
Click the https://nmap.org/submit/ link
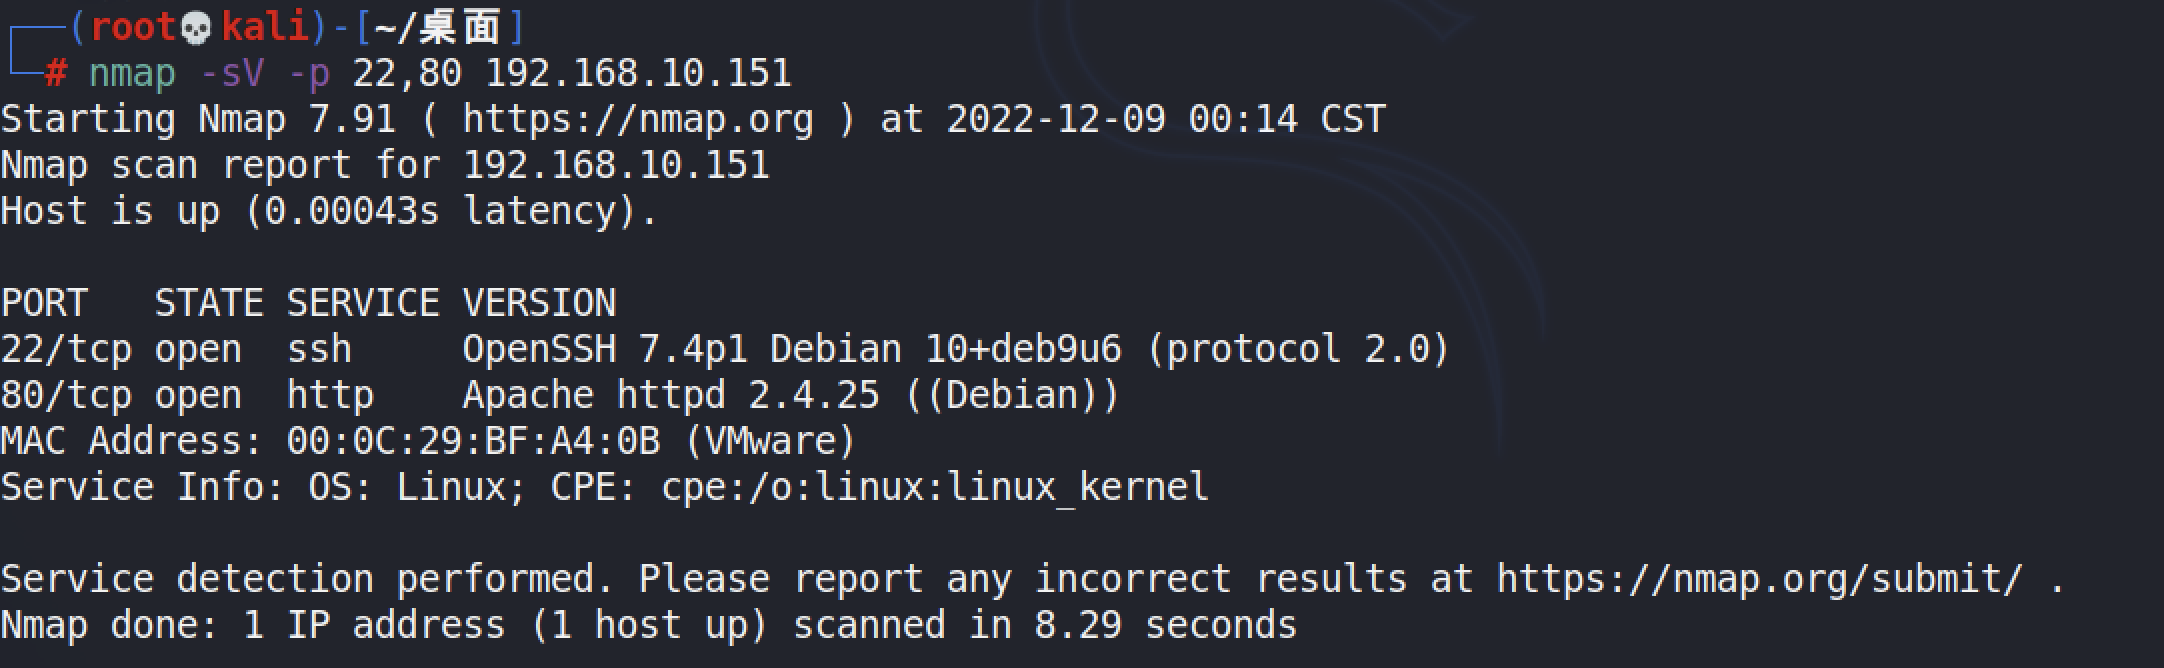[1760, 580]
